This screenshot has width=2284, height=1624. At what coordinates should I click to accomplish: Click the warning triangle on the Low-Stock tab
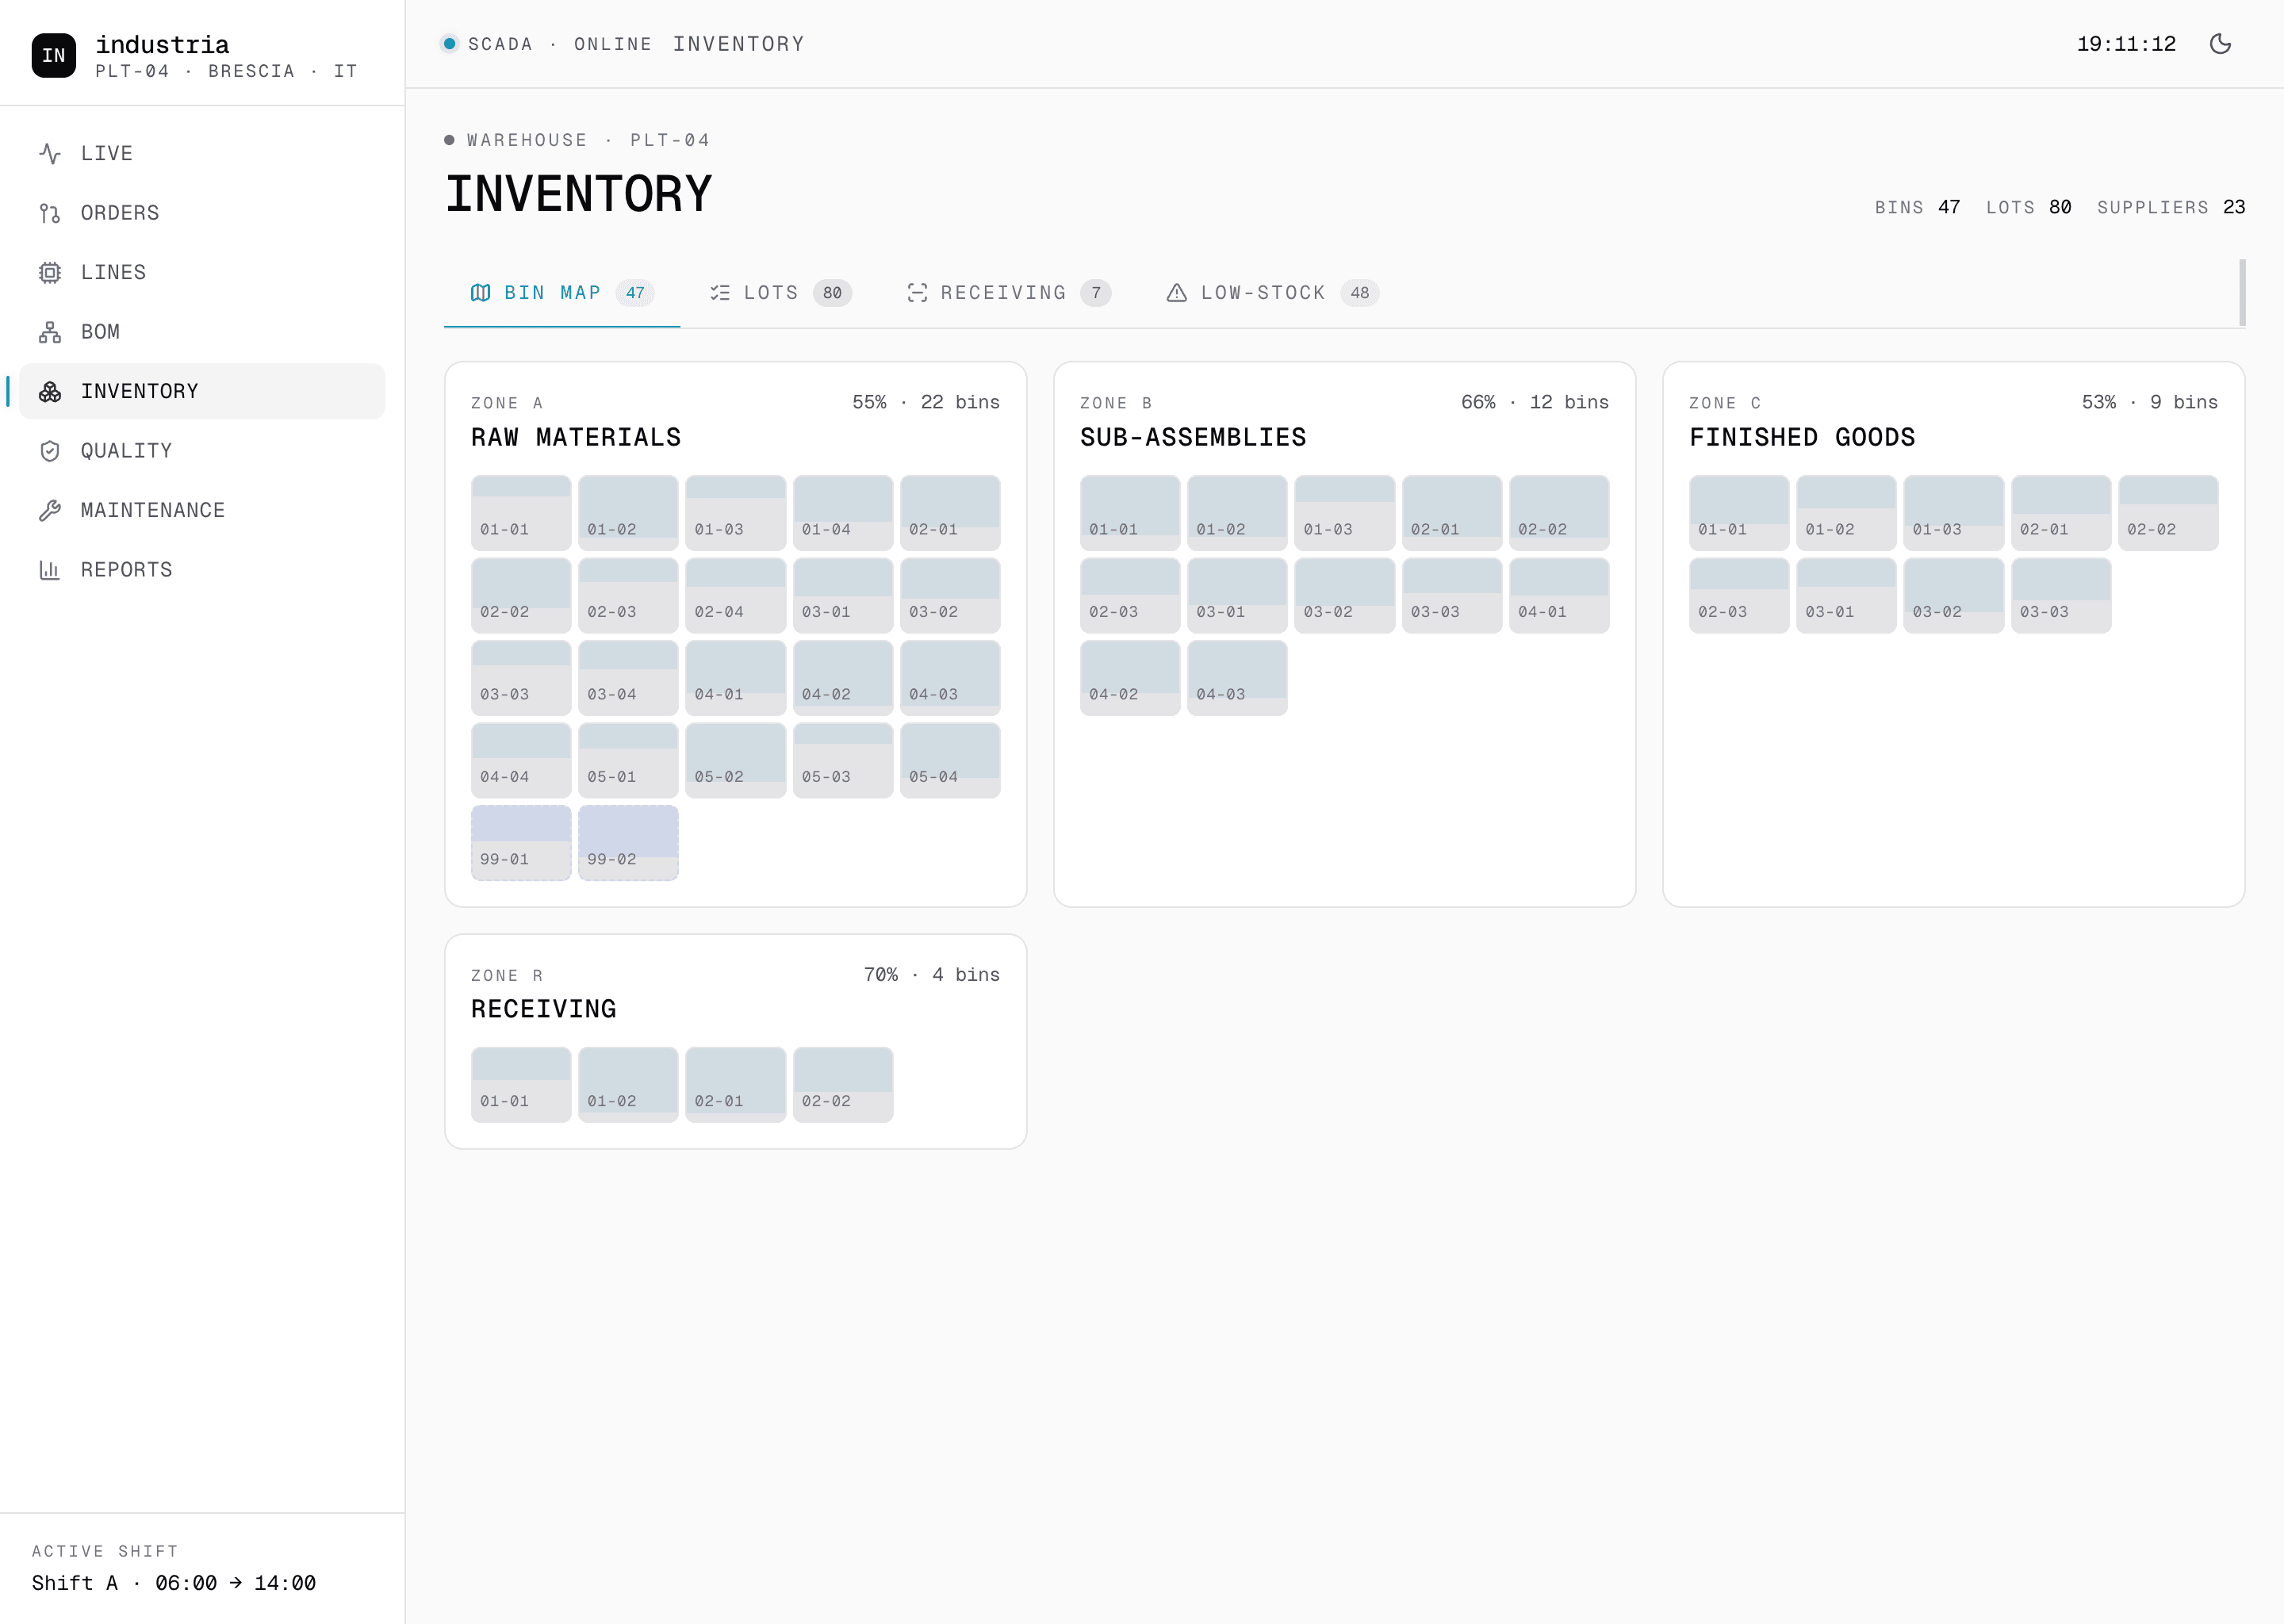pyautogui.click(x=1177, y=293)
